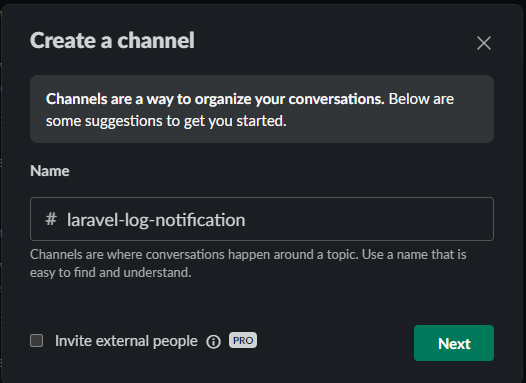The height and width of the screenshot is (383, 526).
Task: Click 'Create a channel' heading
Action: coord(112,41)
